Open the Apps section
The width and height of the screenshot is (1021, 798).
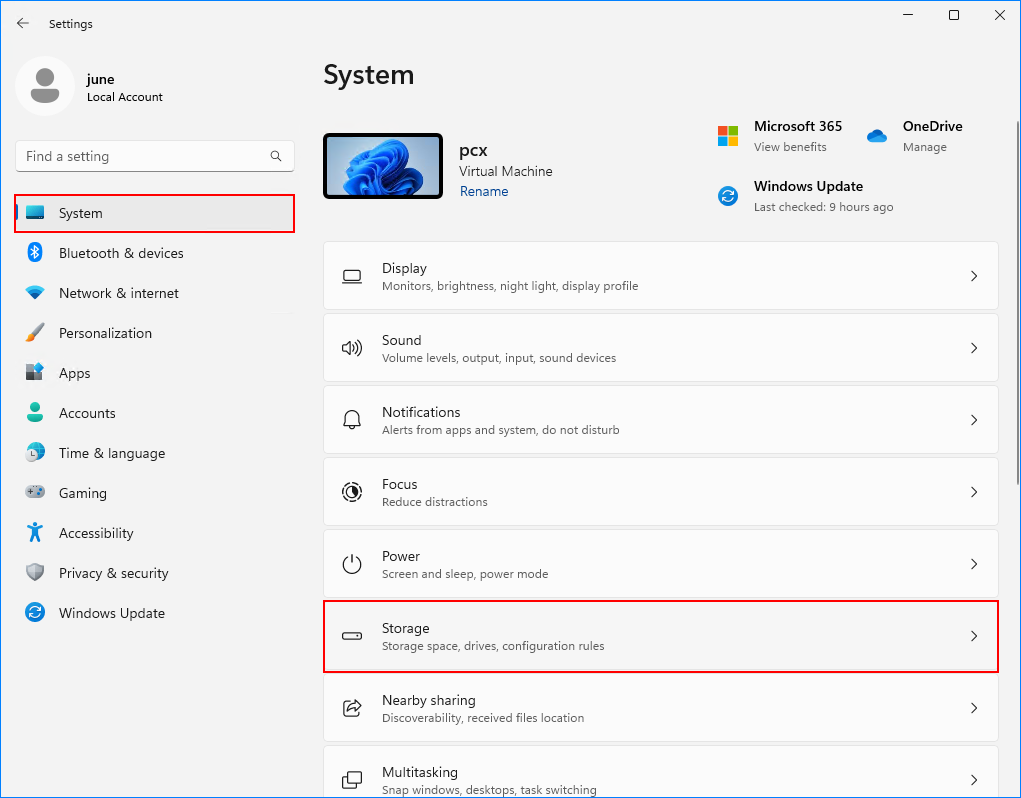(x=155, y=373)
